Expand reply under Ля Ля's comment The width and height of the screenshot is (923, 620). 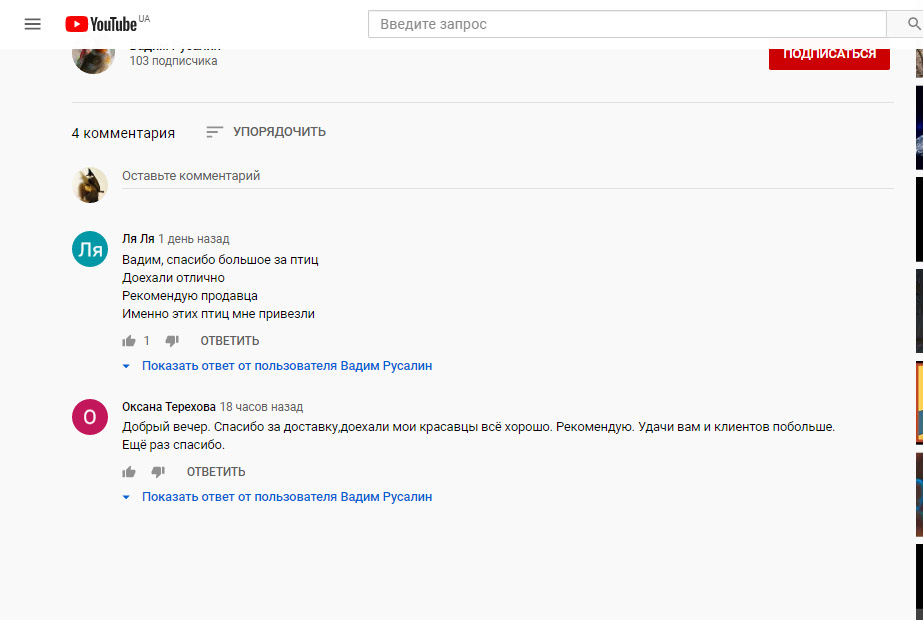[x=286, y=366]
